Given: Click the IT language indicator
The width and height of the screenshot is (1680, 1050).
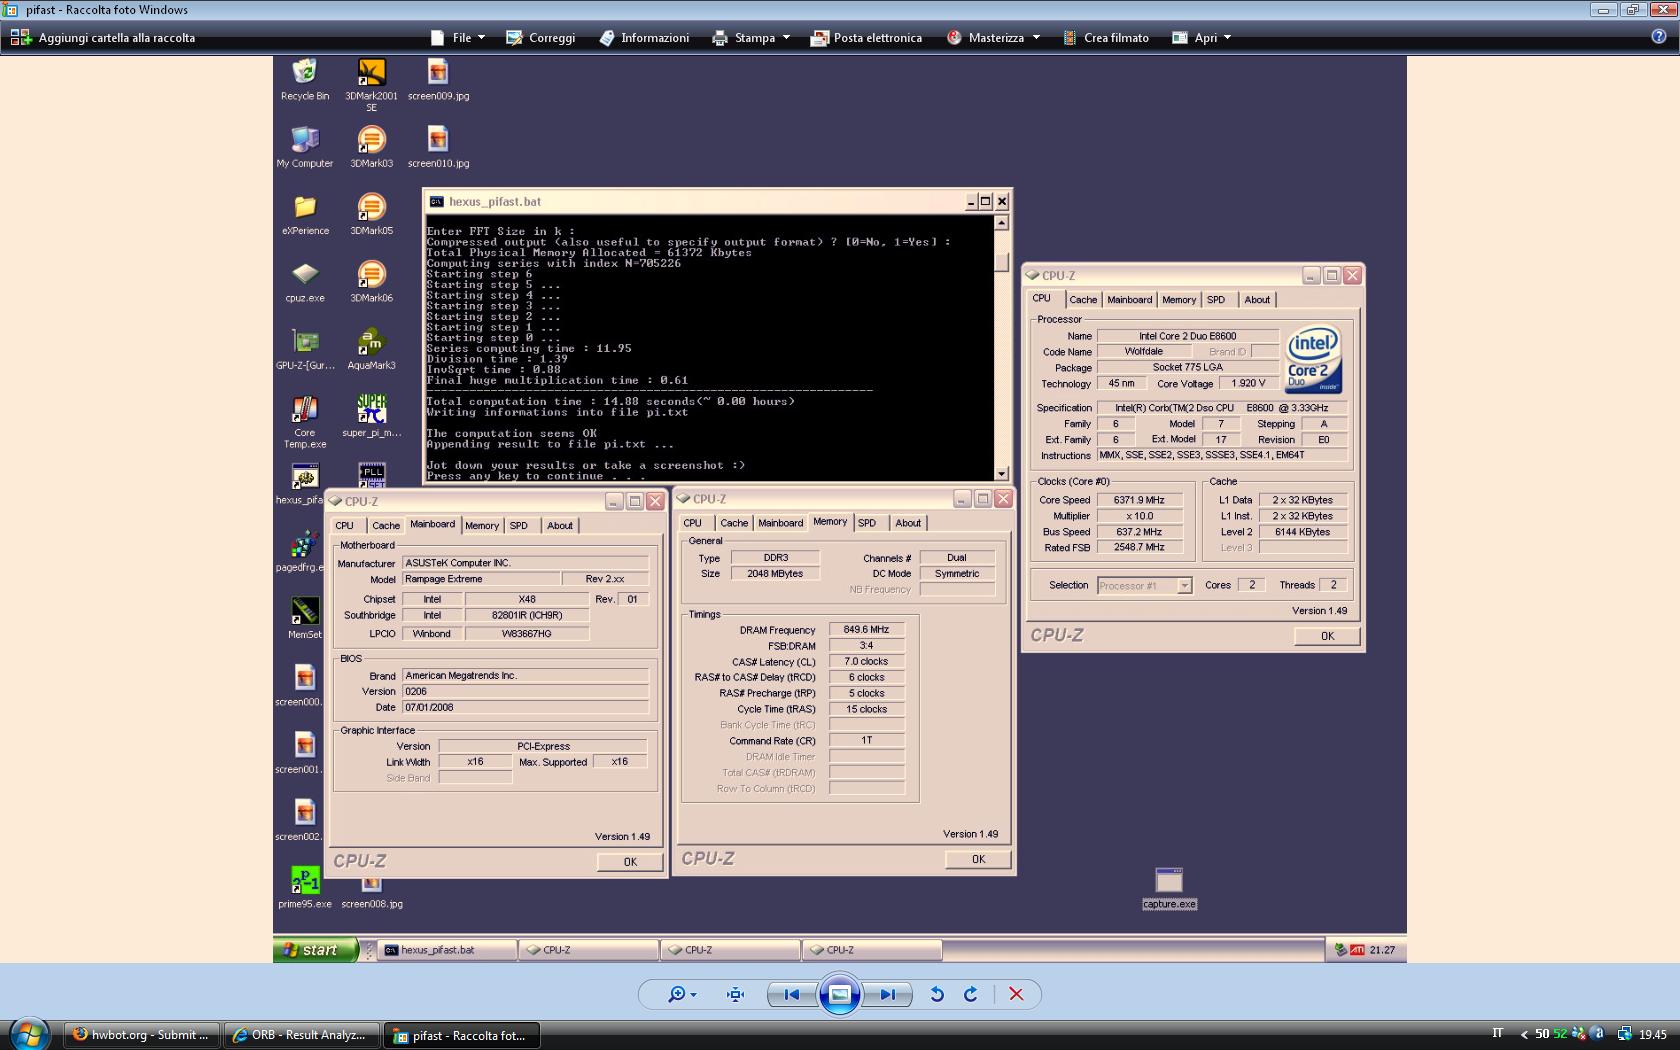Looking at the screenshot, I should (x=1498, y=1034).
